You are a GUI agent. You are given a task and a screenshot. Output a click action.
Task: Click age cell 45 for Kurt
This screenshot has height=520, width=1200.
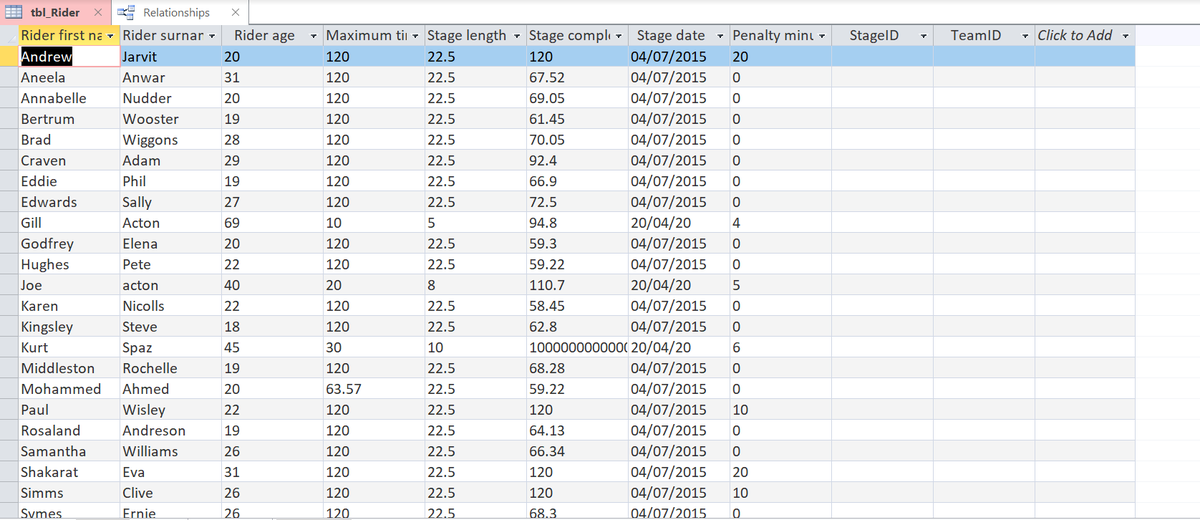click(x=272, y=347)
